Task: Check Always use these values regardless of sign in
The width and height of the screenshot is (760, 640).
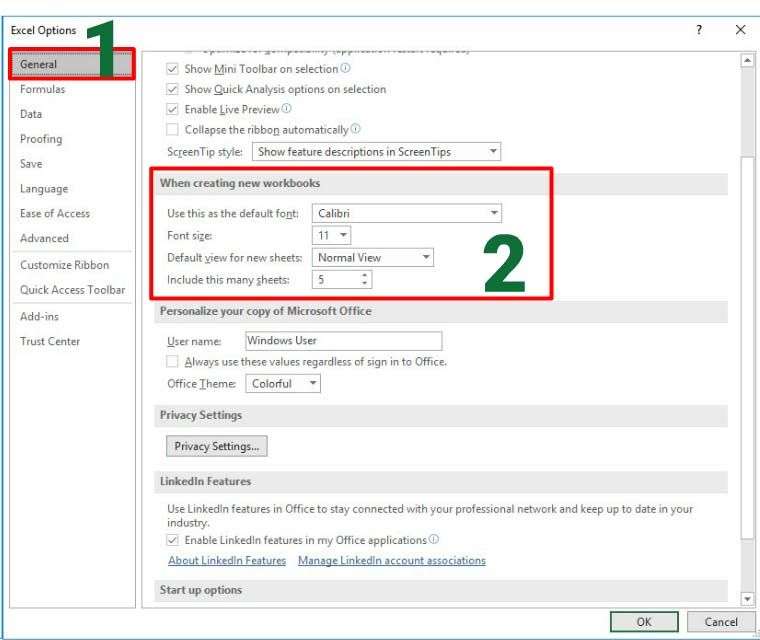Action: point(172,362)
